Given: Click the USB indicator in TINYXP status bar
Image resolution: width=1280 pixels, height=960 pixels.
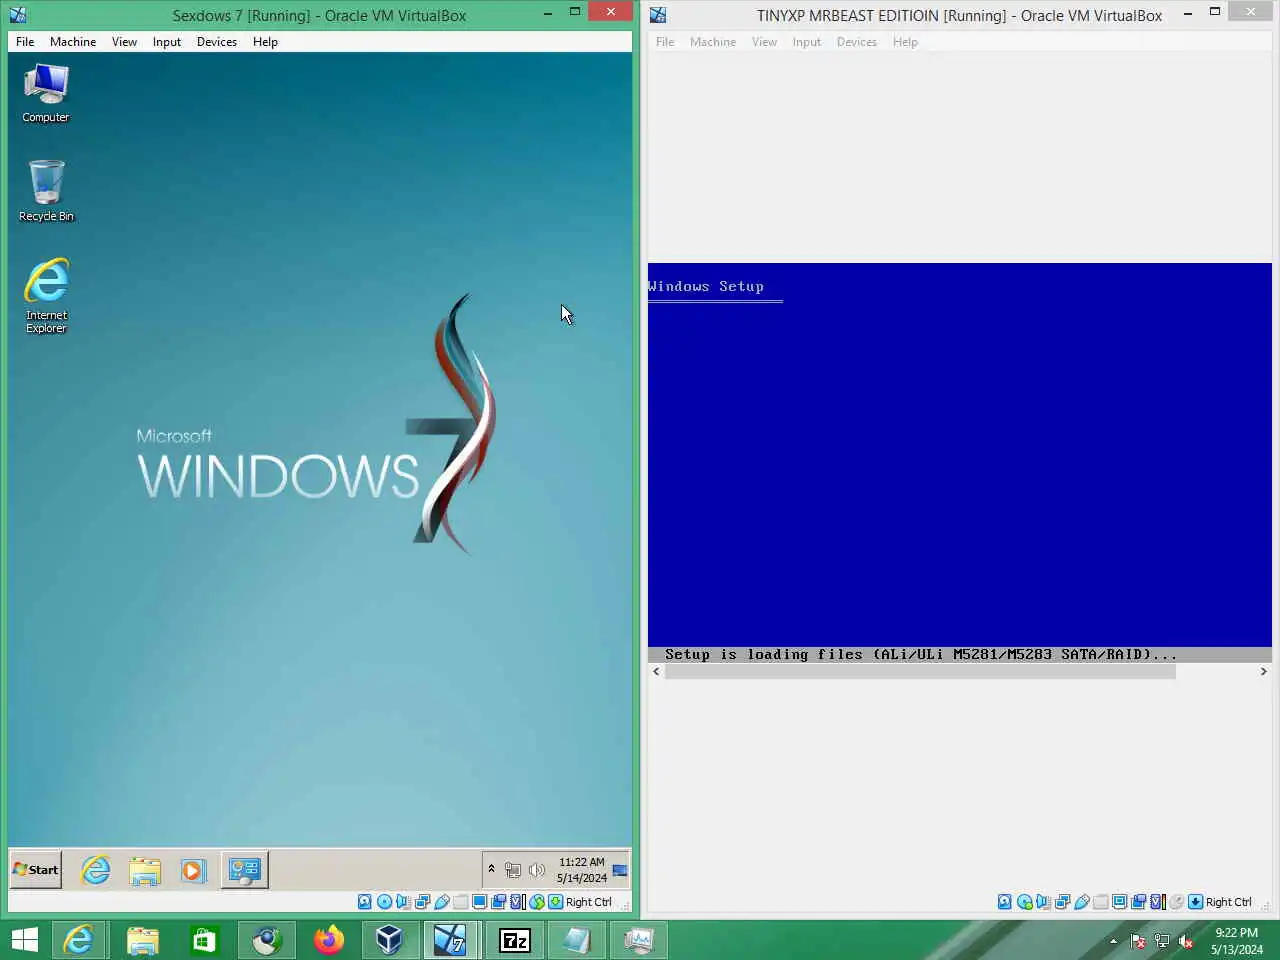Looking at the screenshot, I should pyautogui.click(x=1081, y=902).
